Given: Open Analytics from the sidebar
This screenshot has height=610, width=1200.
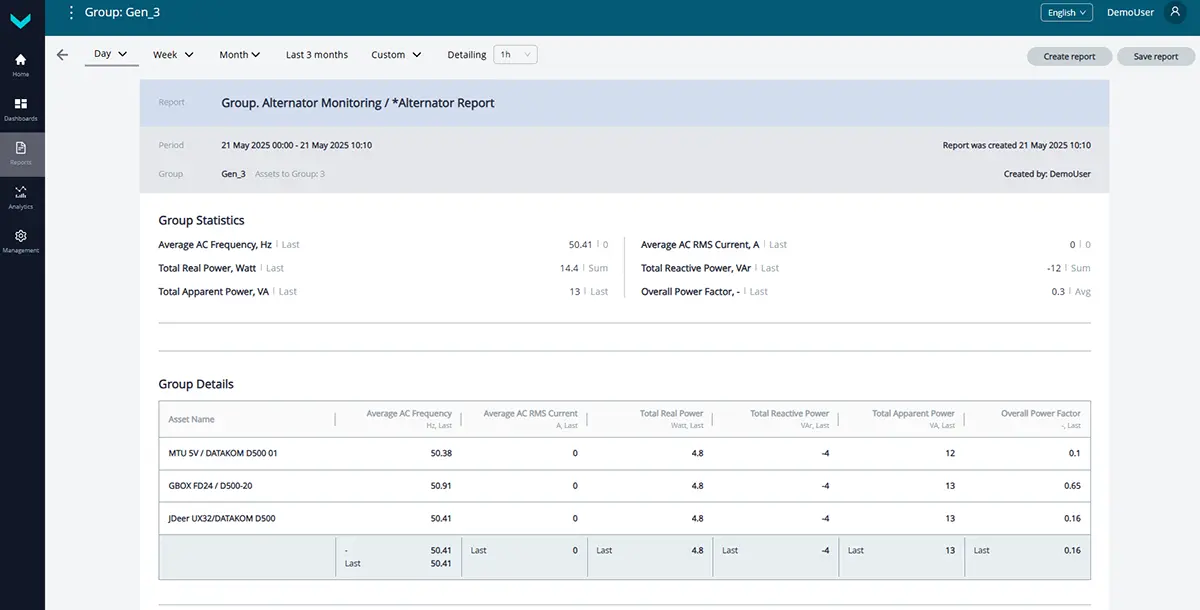Looking at the screenshot, I should (x=21, y=196).
